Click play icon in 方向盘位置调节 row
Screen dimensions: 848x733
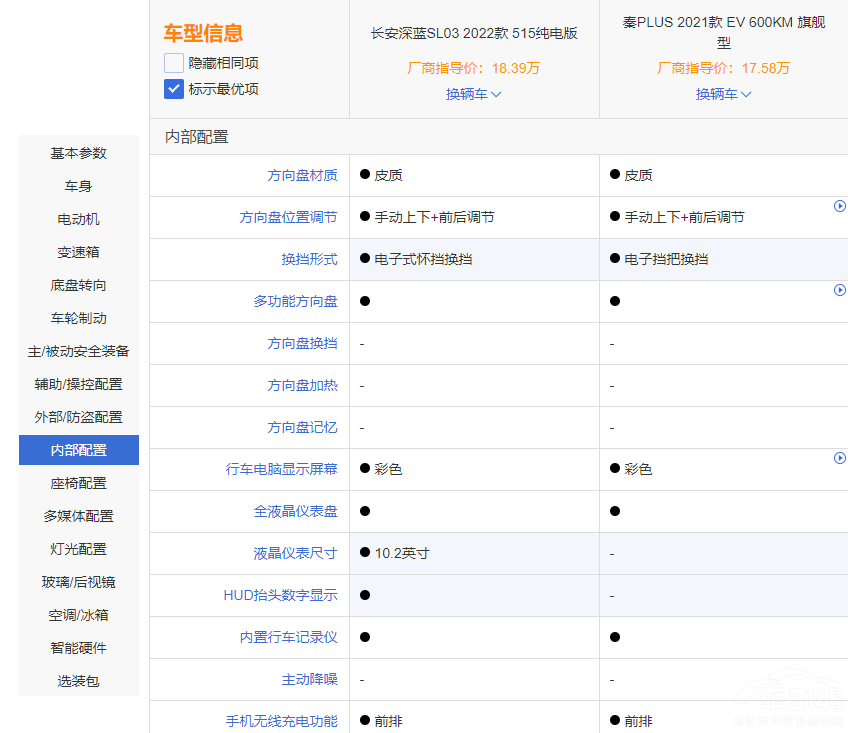pos(840,206)
